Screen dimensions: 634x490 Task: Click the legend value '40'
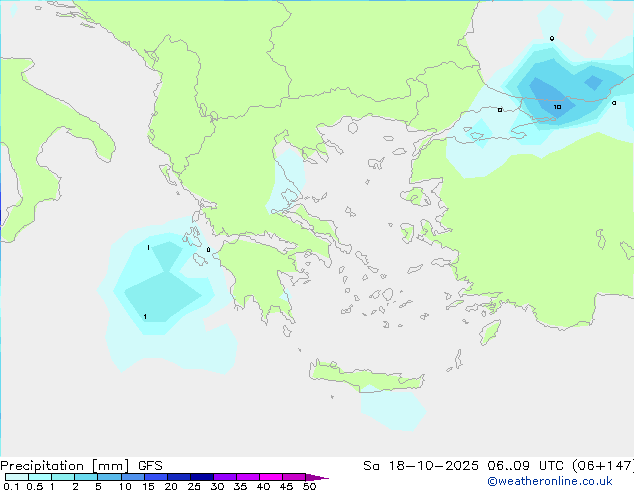[x=263, y=486]
